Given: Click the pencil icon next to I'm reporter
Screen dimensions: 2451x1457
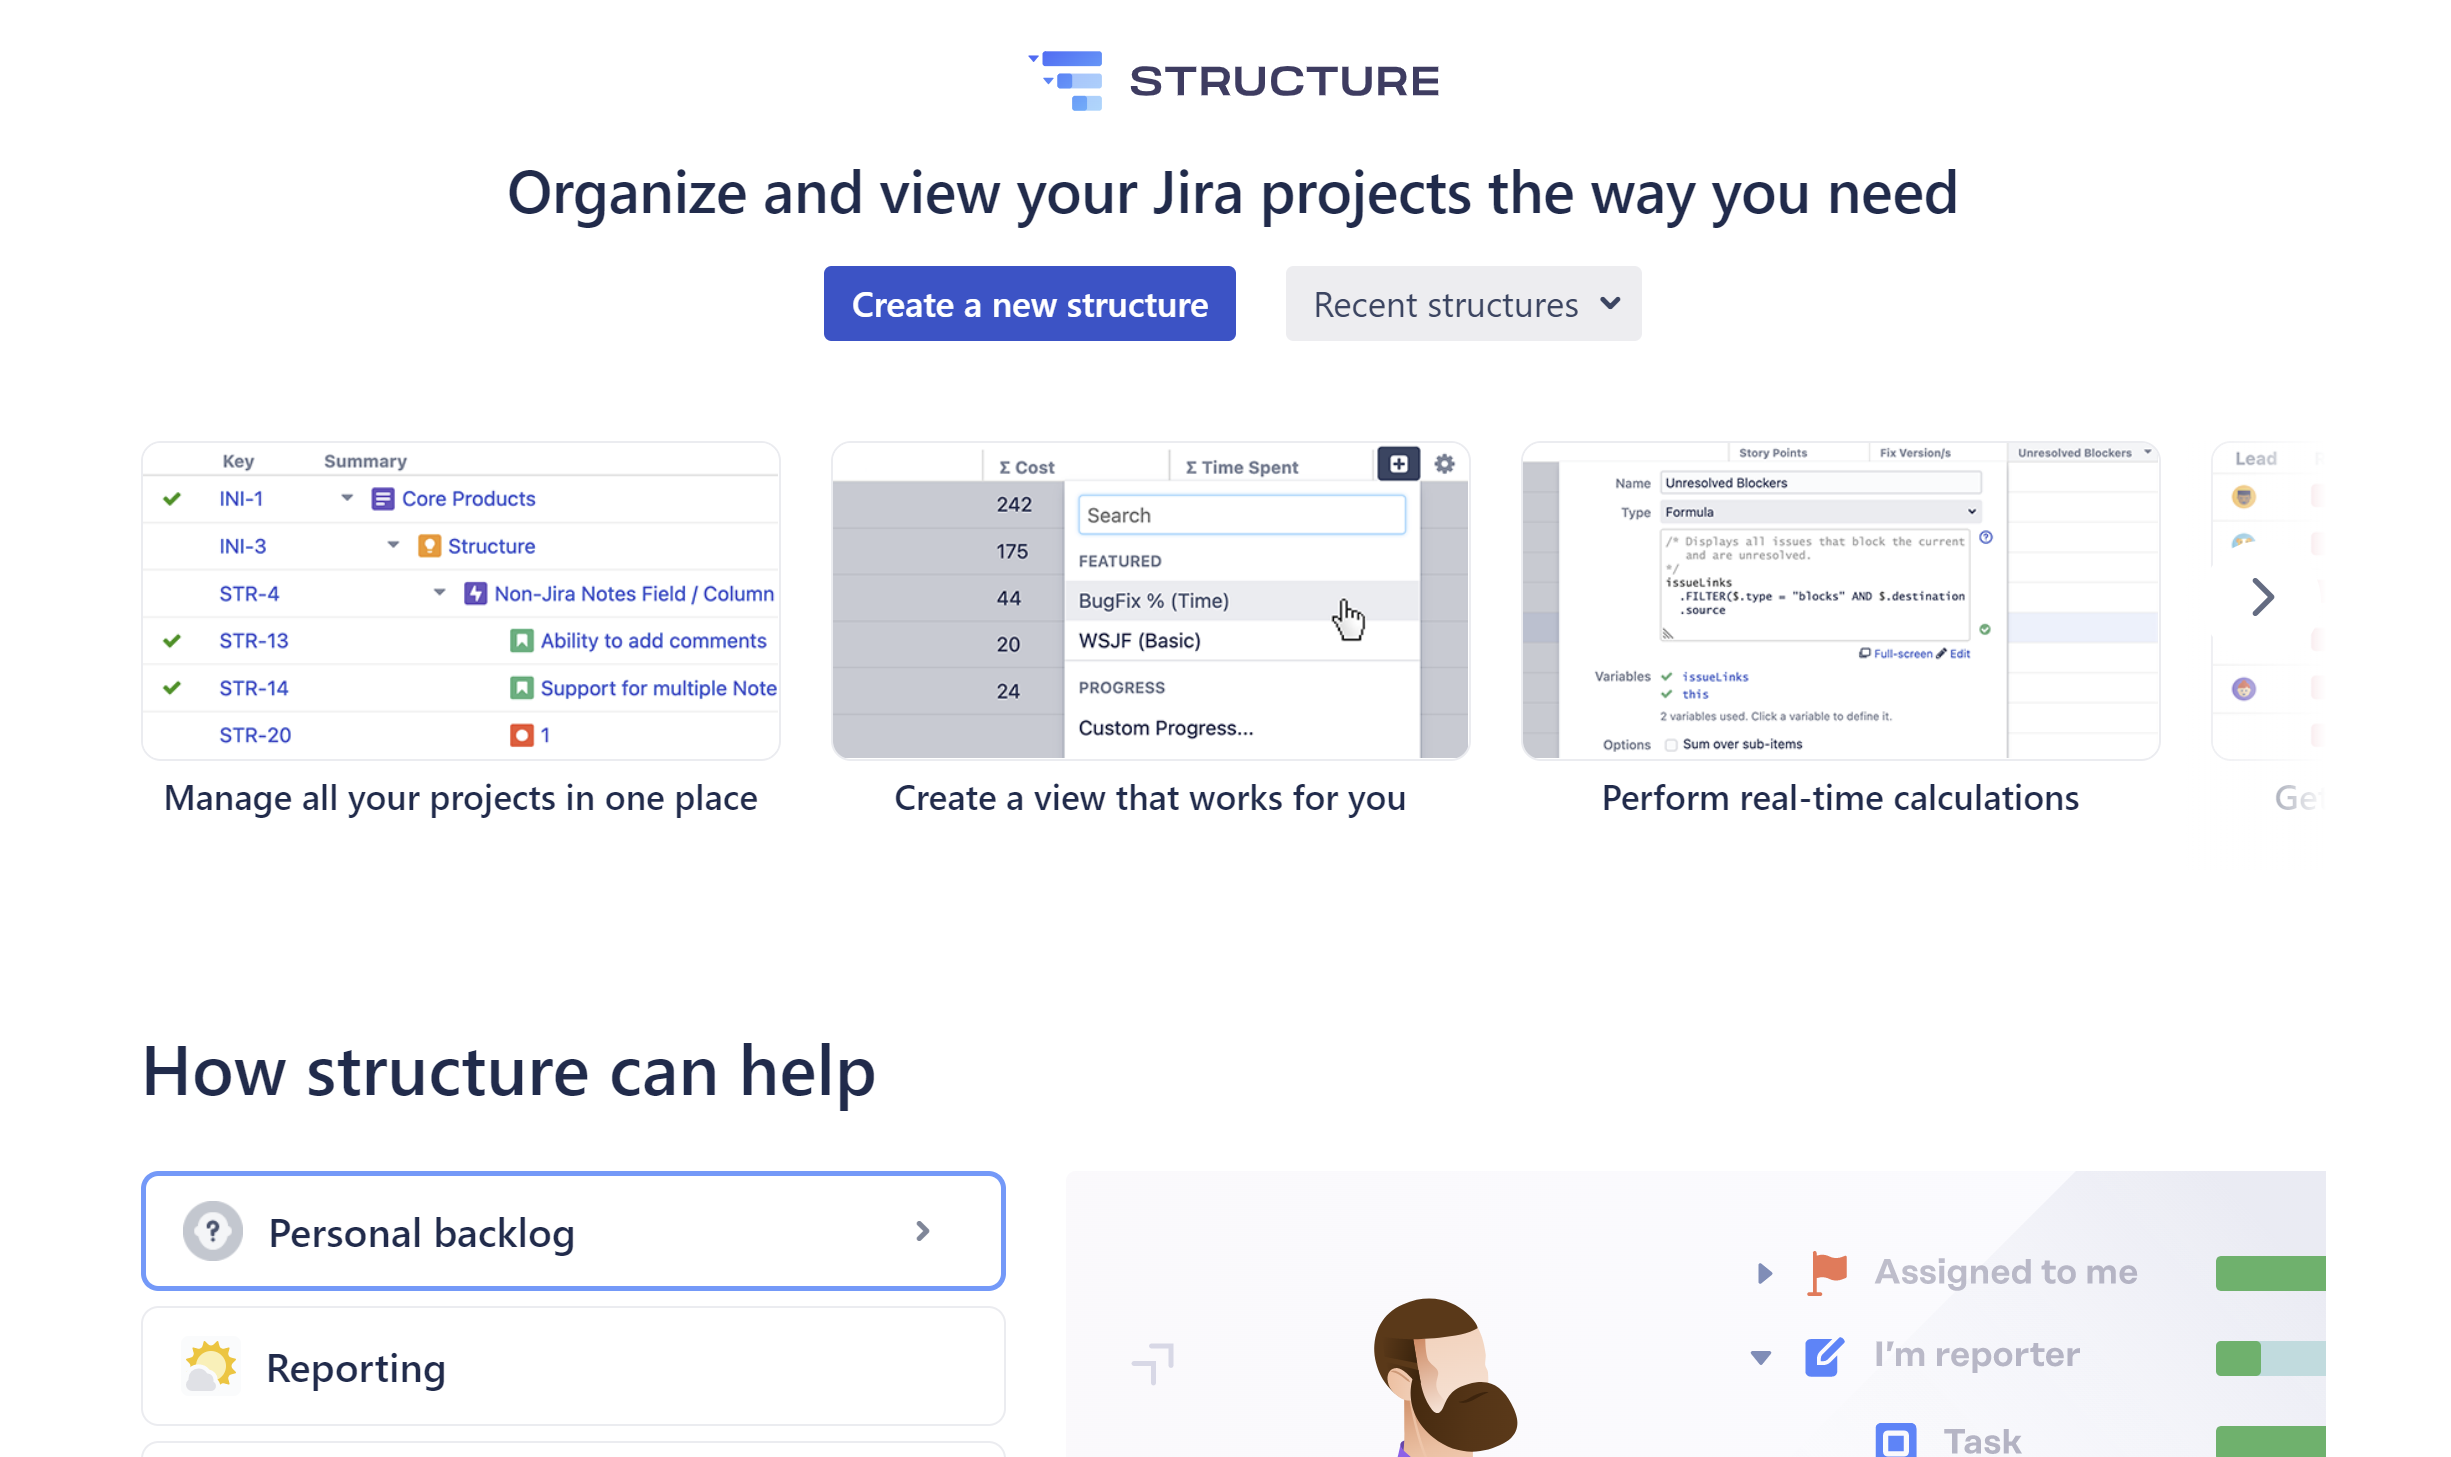Looking at the screenshot, I should 1824,1357.
